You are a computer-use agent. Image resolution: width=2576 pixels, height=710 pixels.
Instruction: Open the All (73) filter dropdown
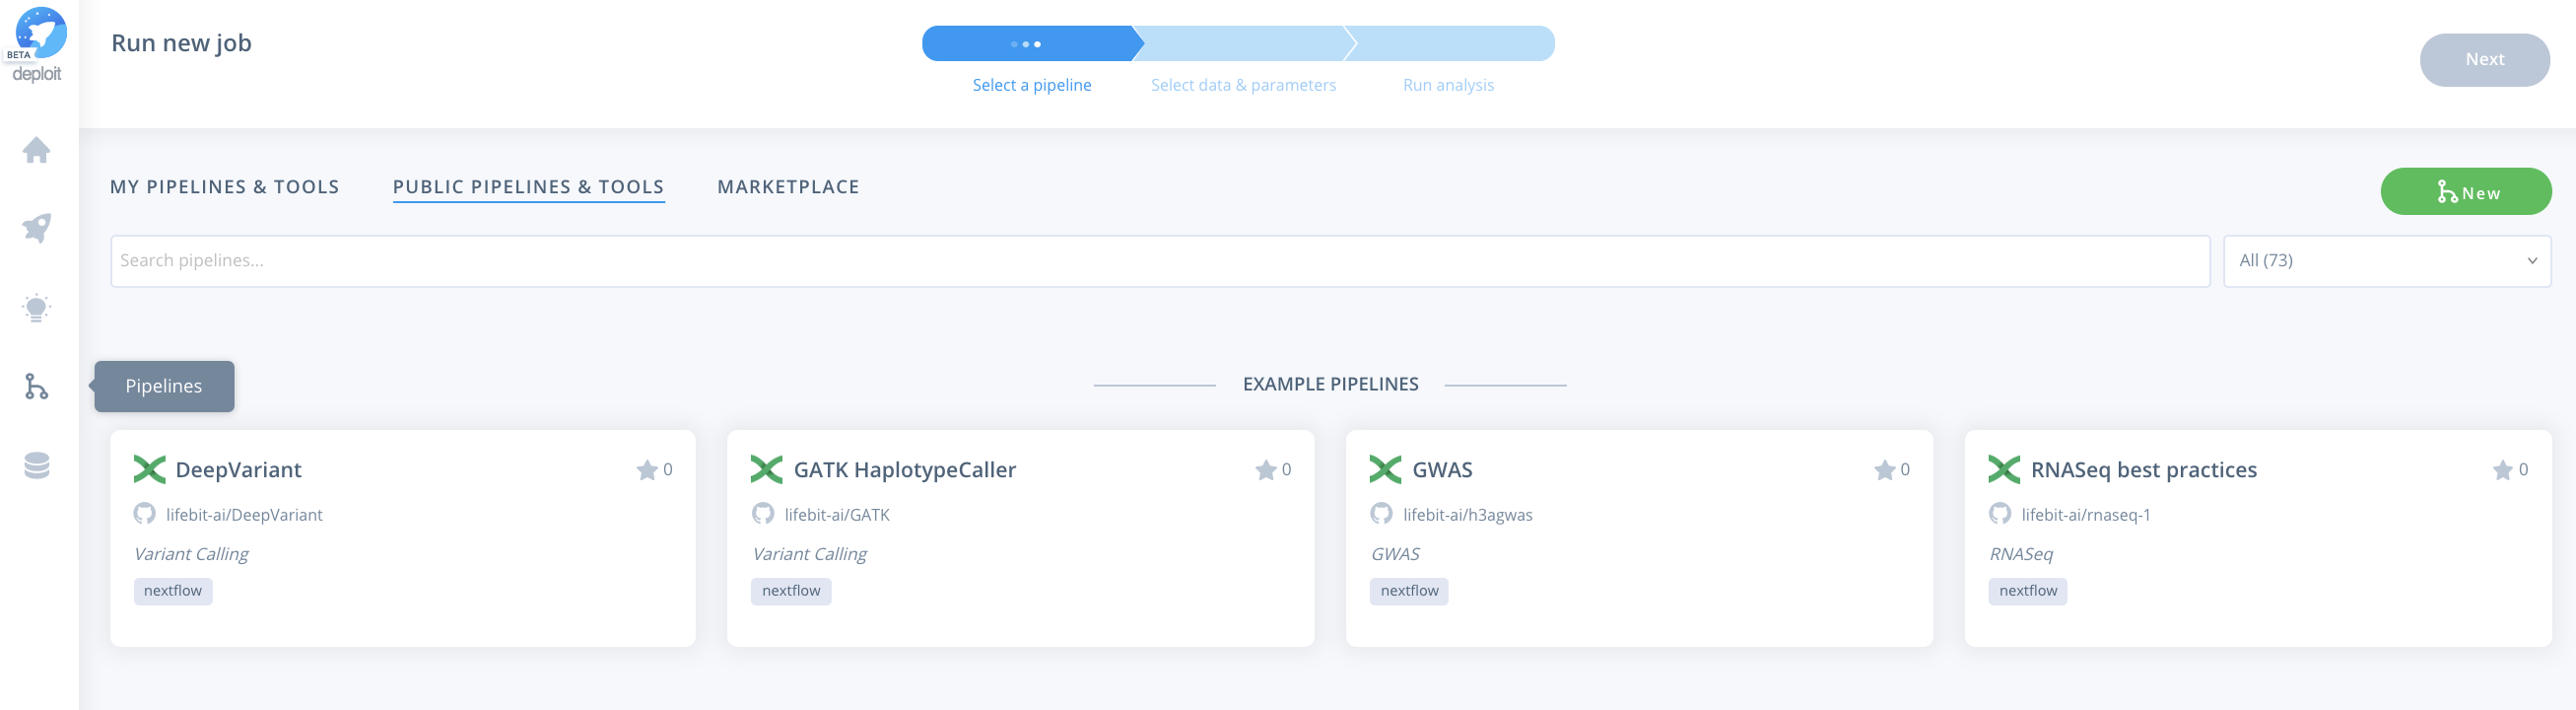[x=2386, y=261]
